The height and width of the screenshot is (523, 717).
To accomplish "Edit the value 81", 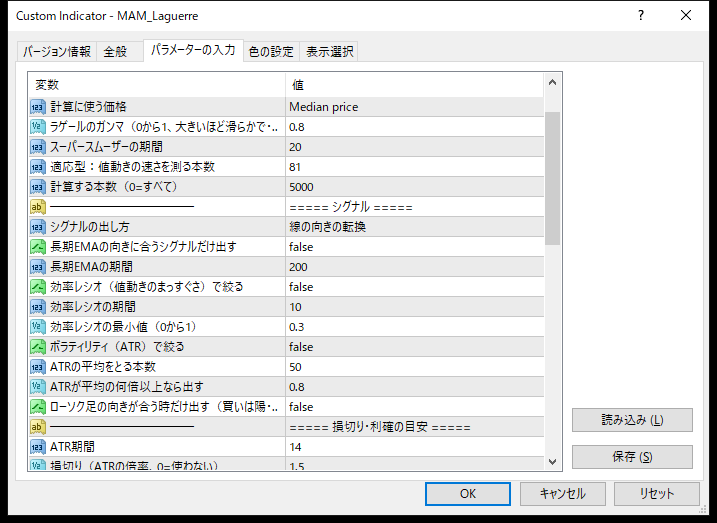I will tap(415, 167).
